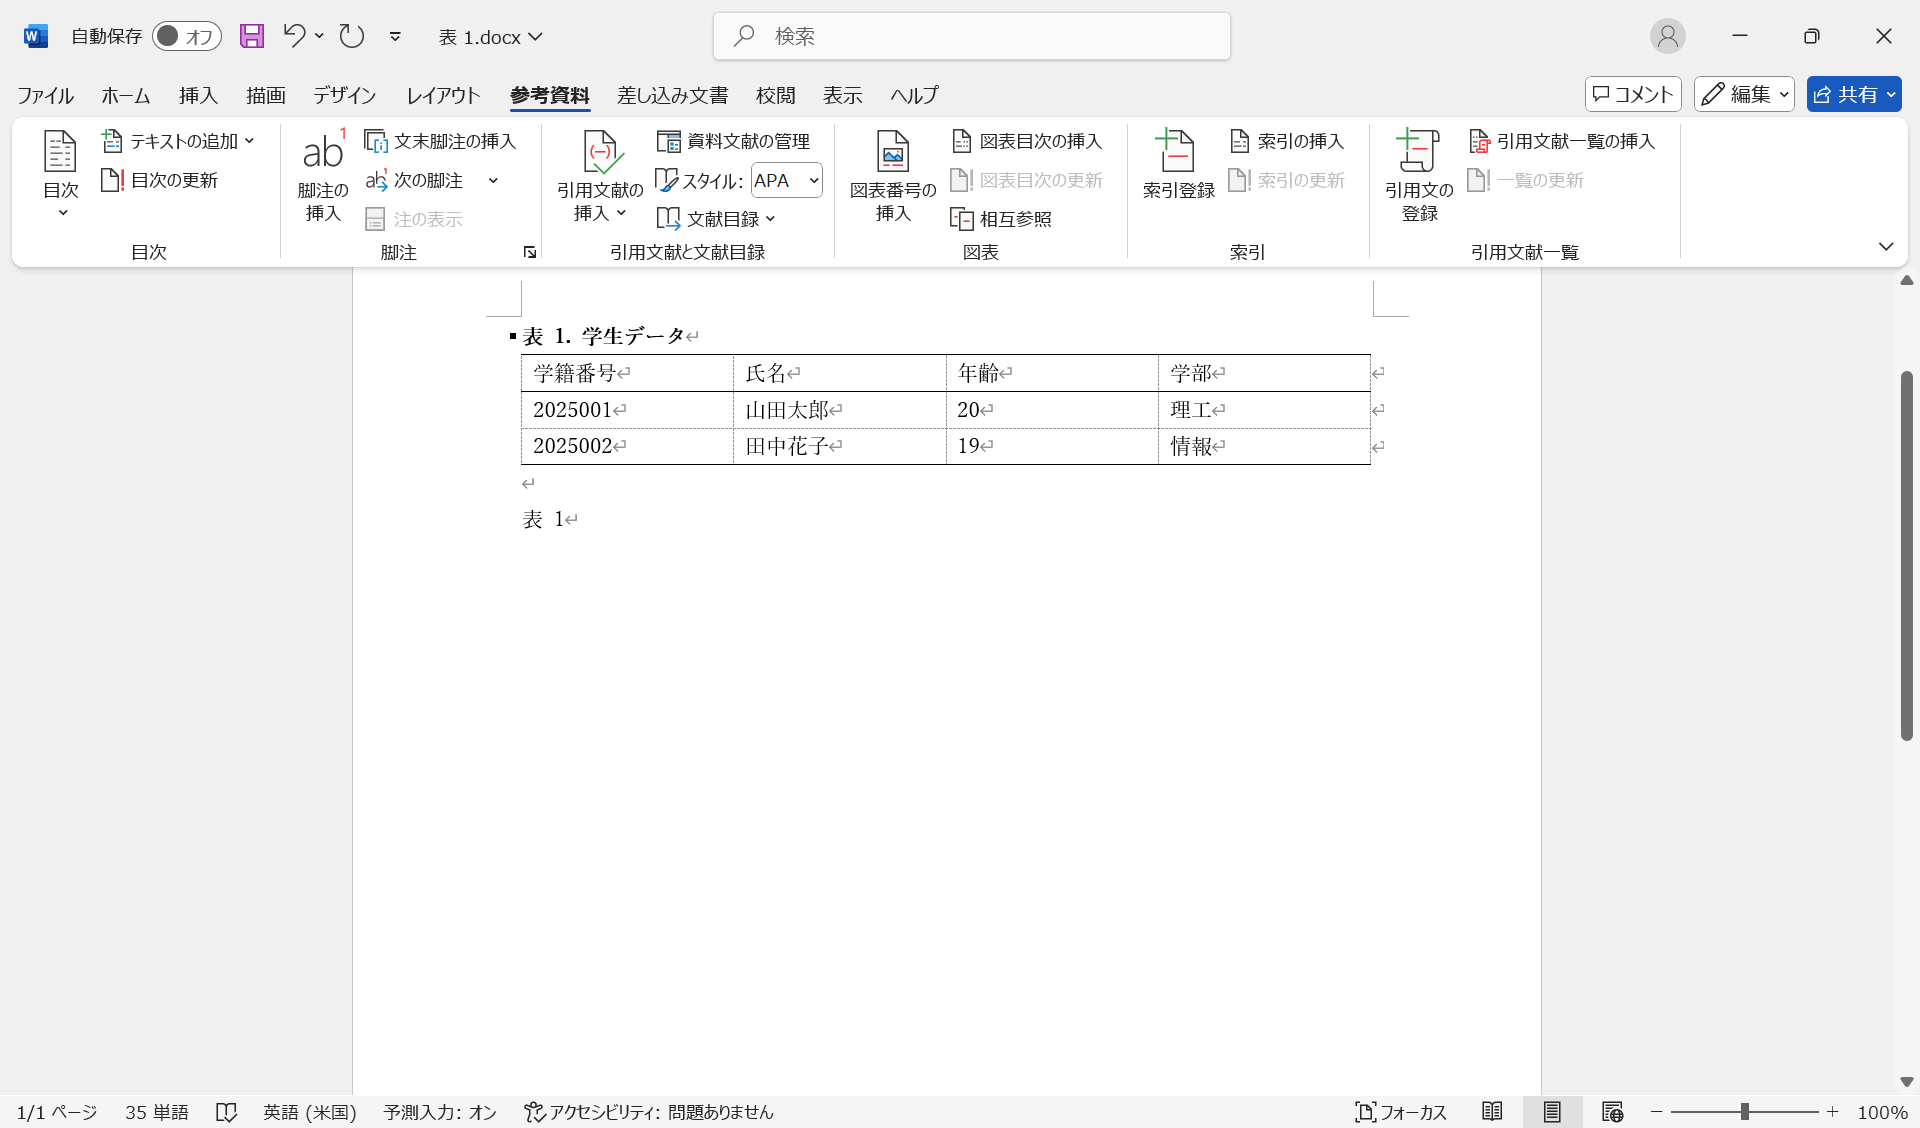Screen dimensions: 1920x1128
Task: Click inside the 検索 search box
Action: [970, 36]
